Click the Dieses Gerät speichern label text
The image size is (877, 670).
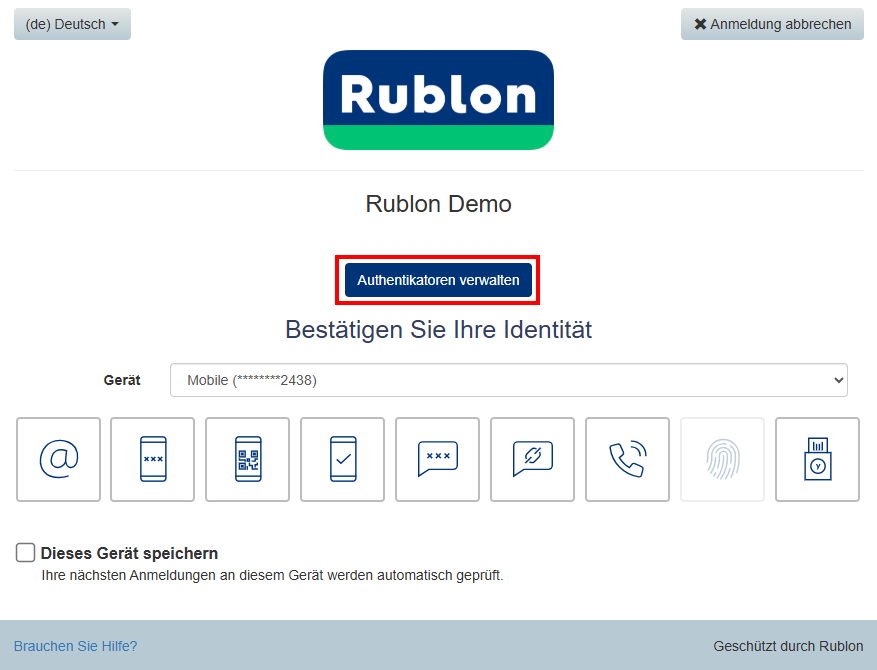[x=129, y=553]
